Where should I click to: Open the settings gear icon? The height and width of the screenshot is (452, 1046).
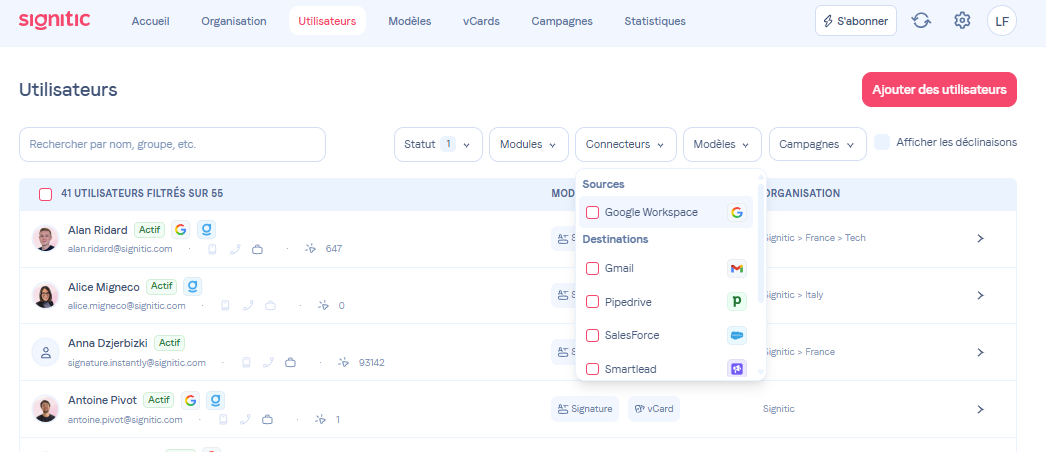click(x=961, y=21)
